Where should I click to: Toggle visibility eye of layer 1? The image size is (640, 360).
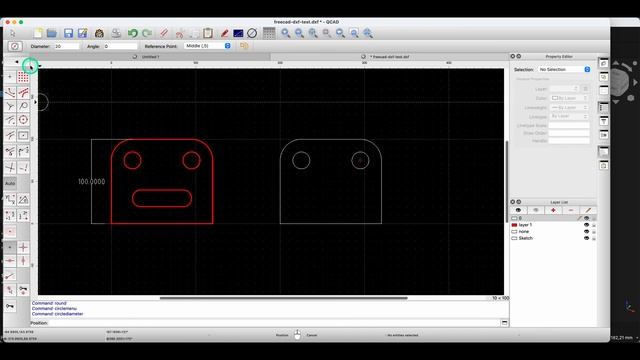[587, 225]
